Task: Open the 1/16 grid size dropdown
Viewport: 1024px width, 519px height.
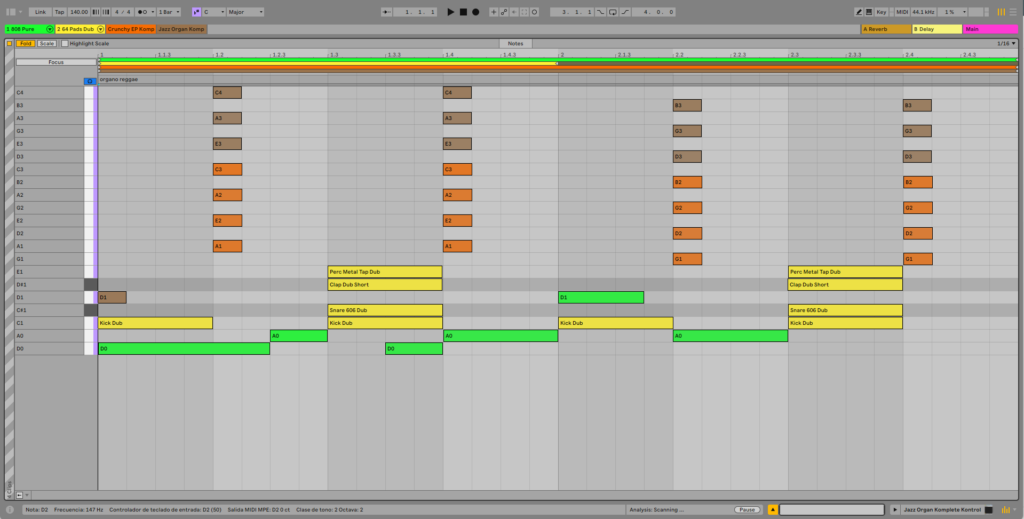Action: pos(1006,43)
